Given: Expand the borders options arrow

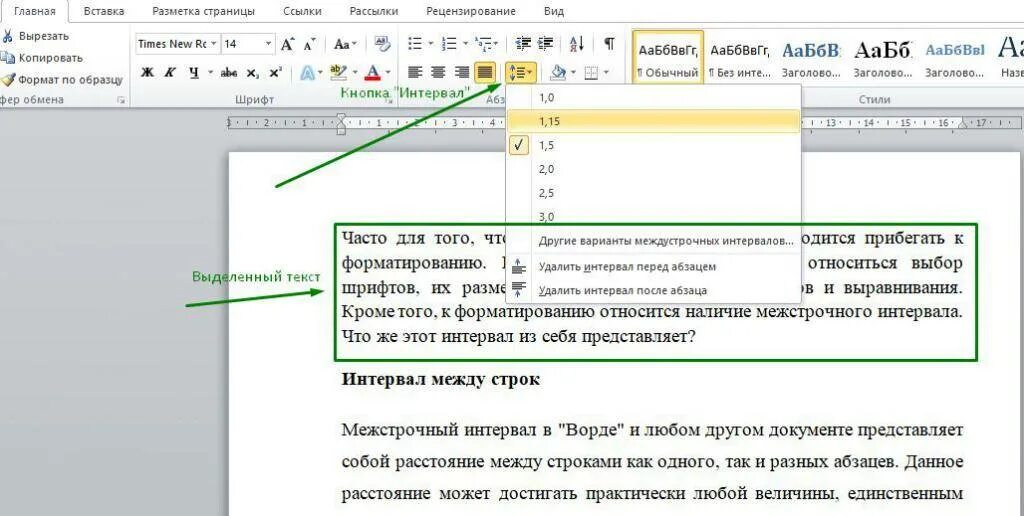Looking at the screenshot, I should tap(607, 73).
